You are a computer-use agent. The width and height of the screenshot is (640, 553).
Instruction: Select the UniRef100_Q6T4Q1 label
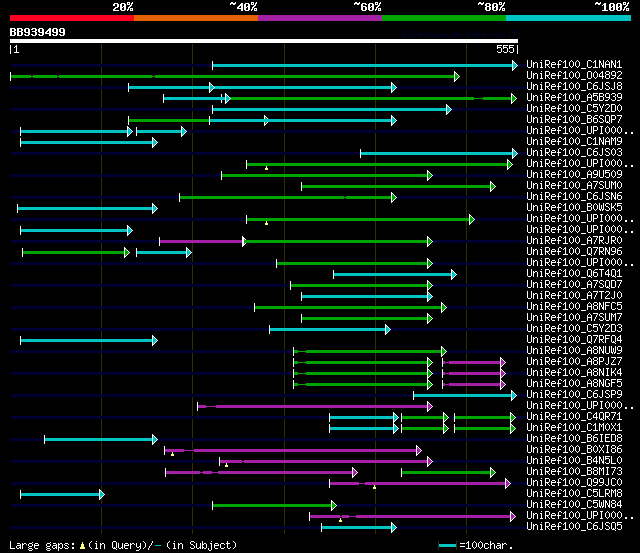point(574,274)
